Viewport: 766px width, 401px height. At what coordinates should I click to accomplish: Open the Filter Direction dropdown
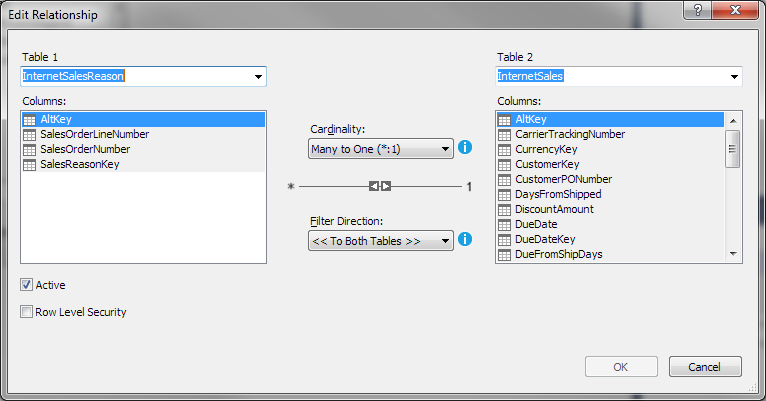pyautogui.click(x=381, y=241)
